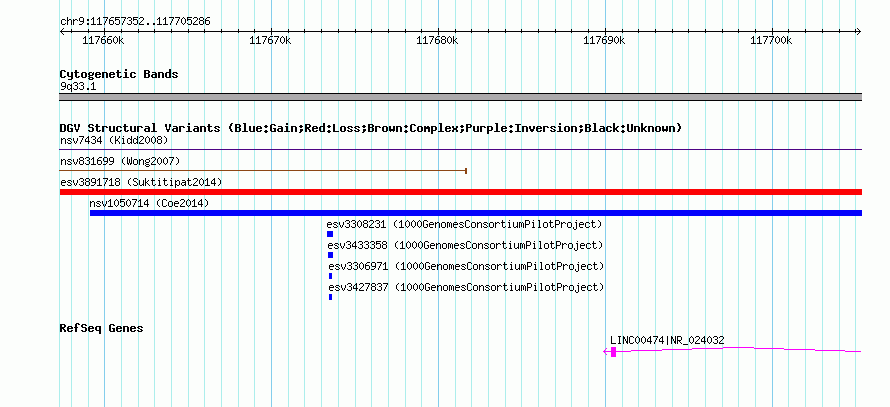Image resolution: width=890 pixels, height=407 pixels.
Task: Click the chr9:117657352..117705286 coordinate label
Action: pos(135,22)
